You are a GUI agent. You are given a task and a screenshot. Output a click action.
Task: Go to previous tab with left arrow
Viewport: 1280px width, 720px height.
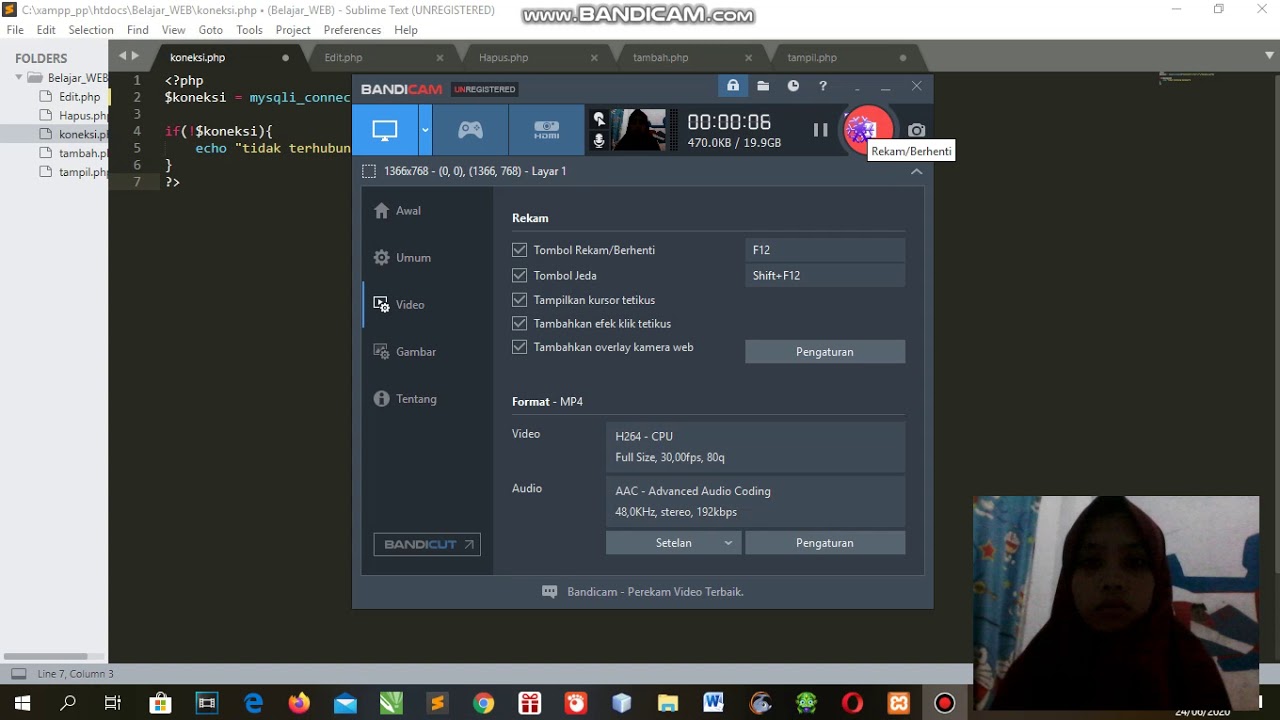(x=123, y=57)
